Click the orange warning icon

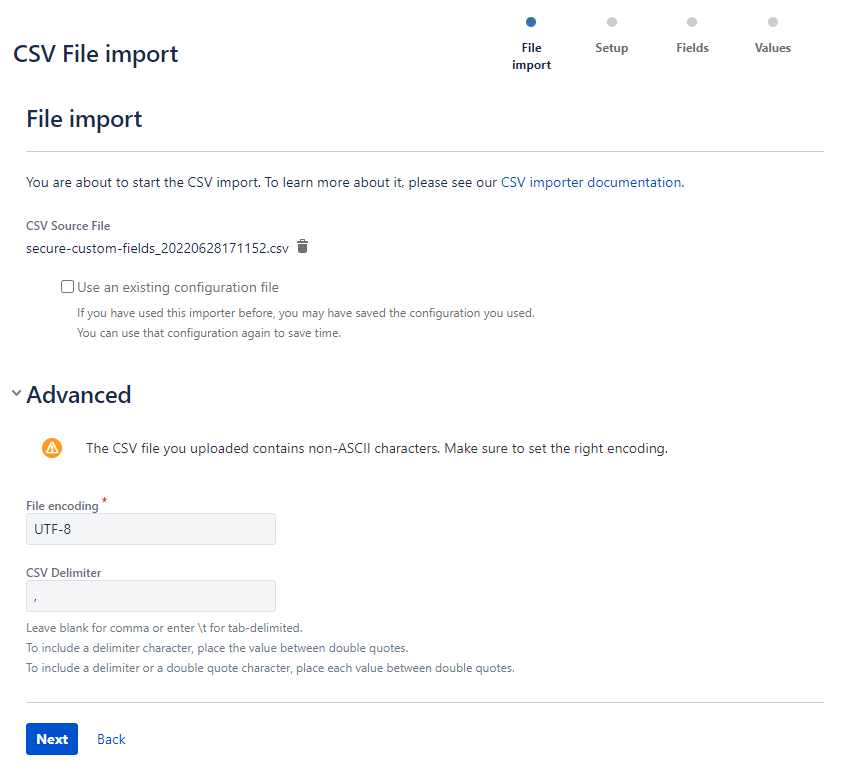pyautogui.click(x=52, y=448)
